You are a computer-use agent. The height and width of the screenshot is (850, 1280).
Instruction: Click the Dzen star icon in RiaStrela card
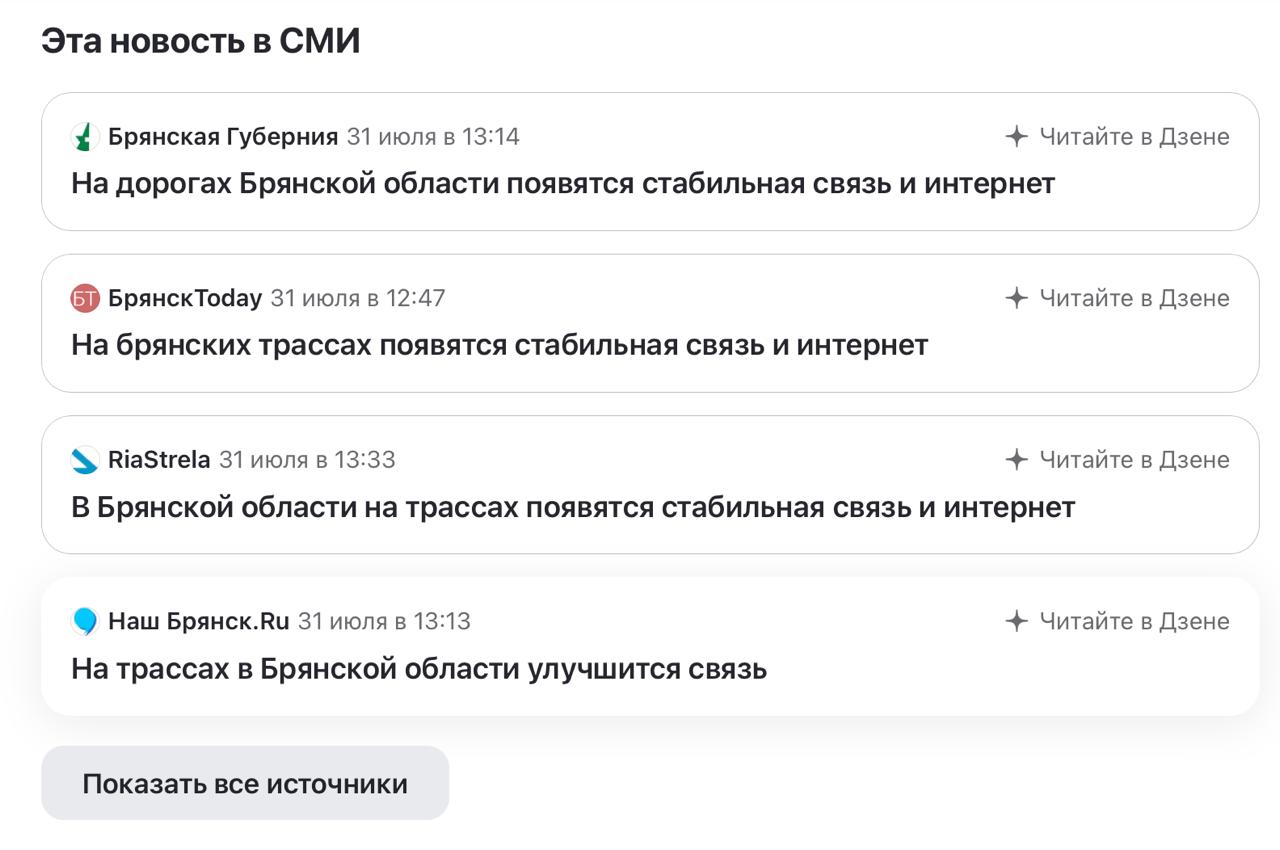point(1017,460)
